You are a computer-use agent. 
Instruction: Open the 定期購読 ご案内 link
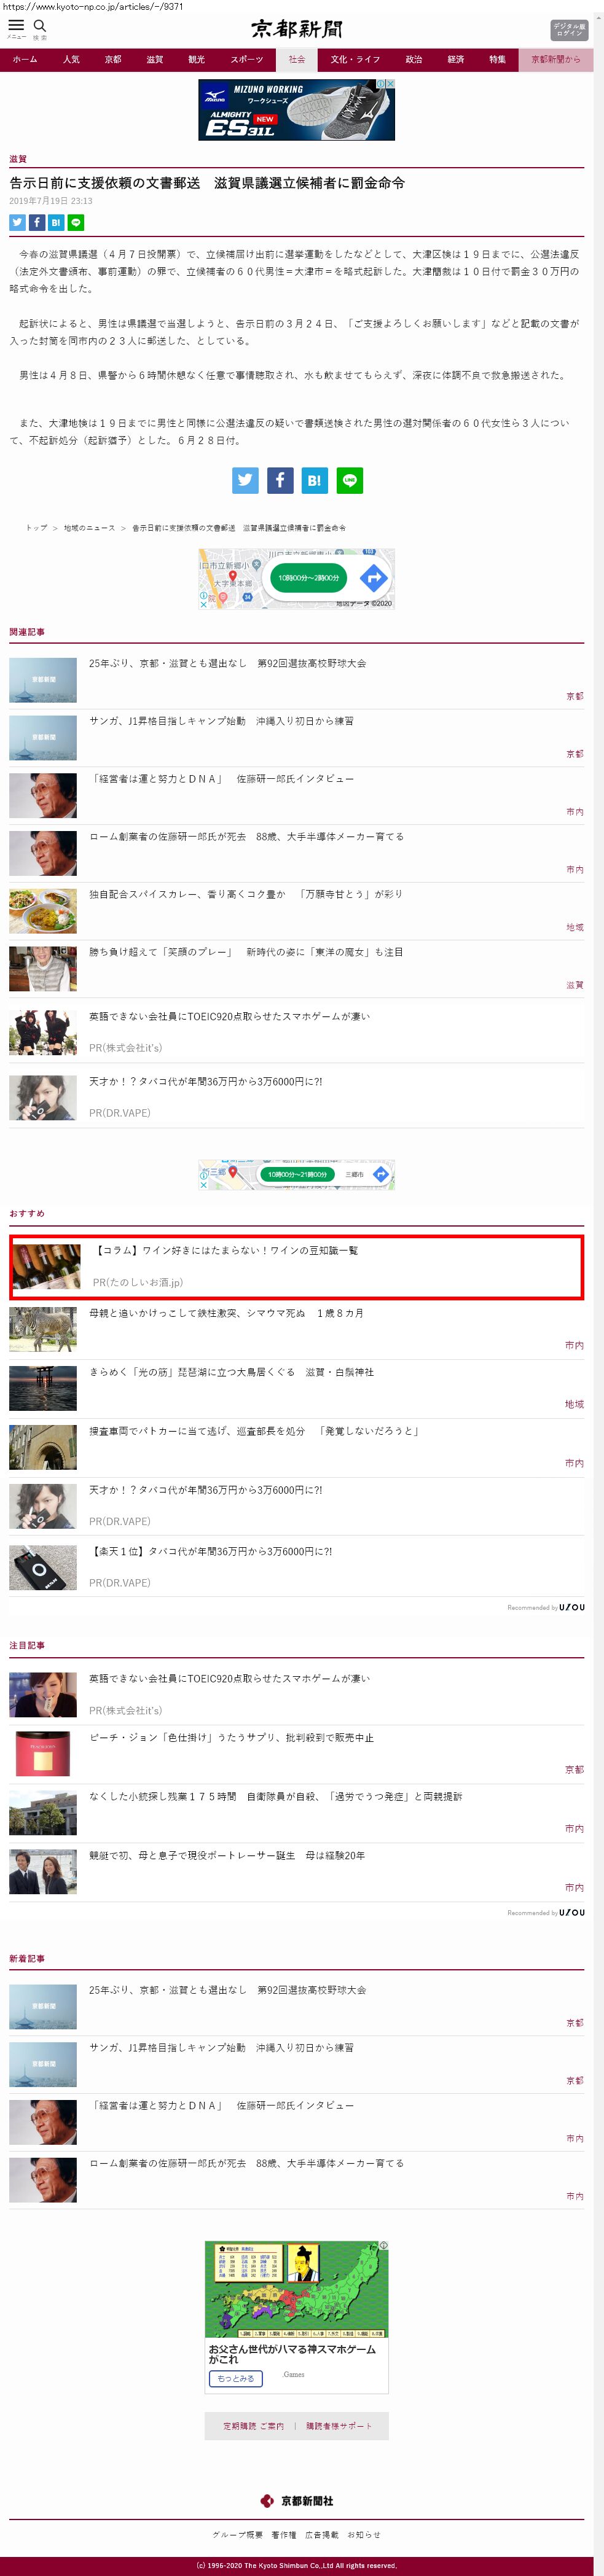(253, 2426)
